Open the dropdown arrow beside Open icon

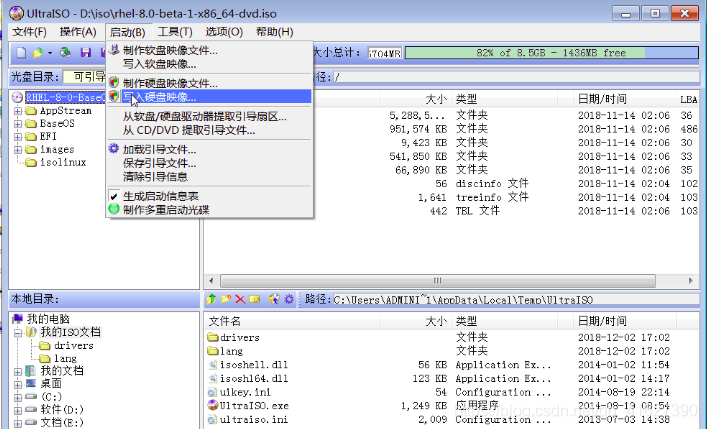point(50,53)
